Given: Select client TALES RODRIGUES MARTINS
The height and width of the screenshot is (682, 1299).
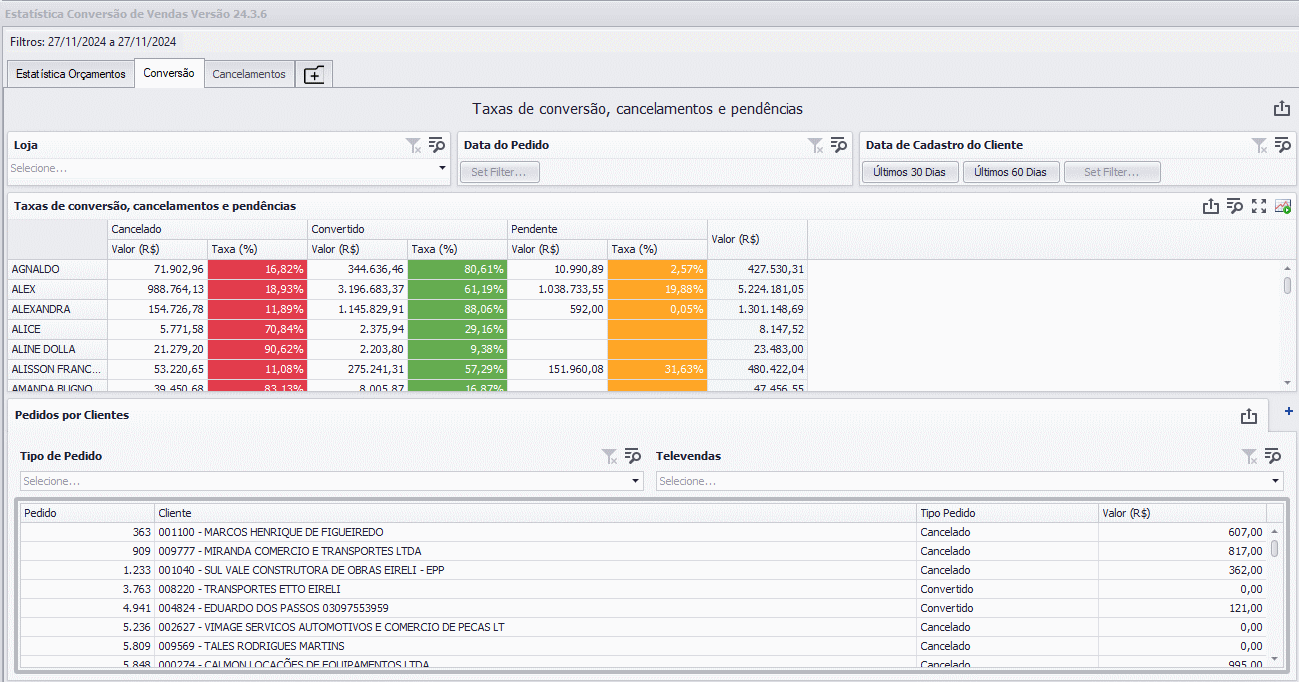Looking at the screenshot, I should (535, 646).
